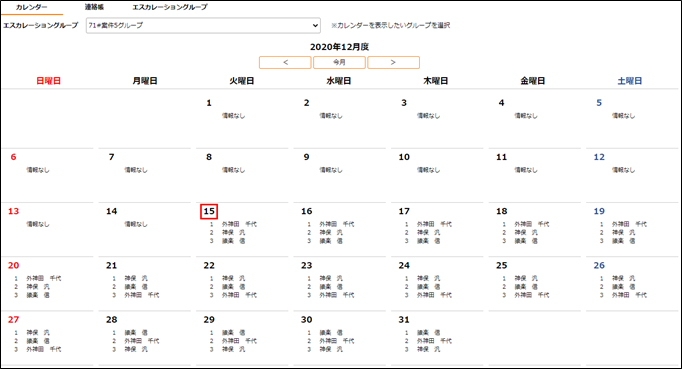Select day 21 in the calendar
The image size is (682, 369).
click(x=111, y=265)
